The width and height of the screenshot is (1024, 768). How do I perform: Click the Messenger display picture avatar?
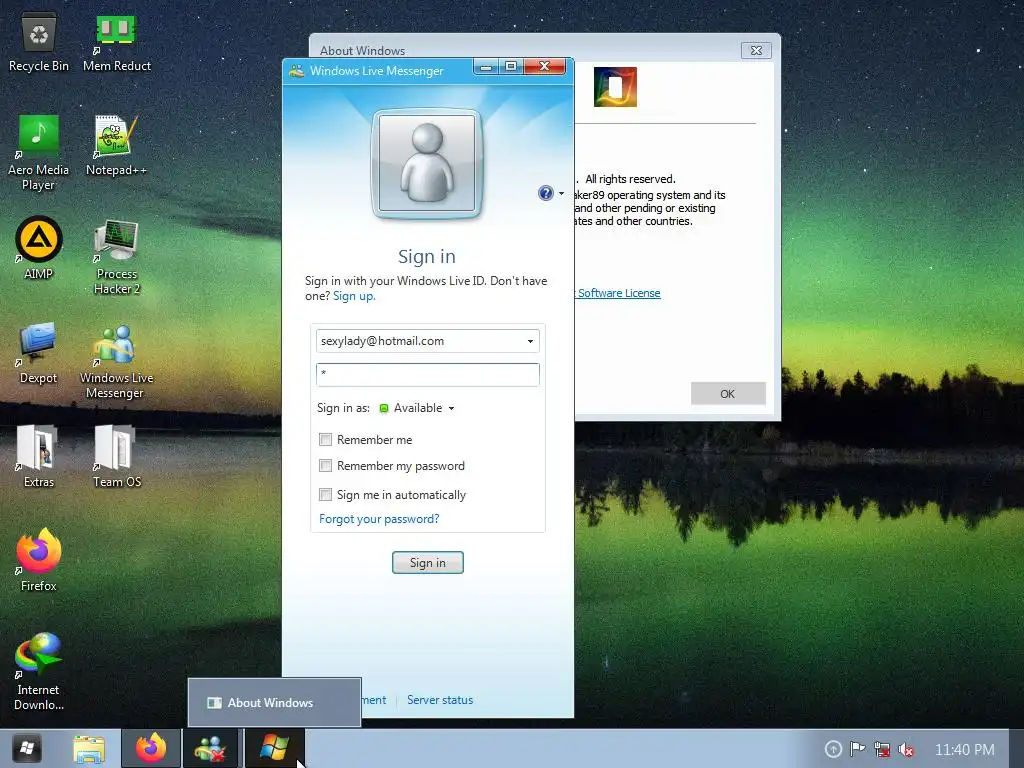427,163
